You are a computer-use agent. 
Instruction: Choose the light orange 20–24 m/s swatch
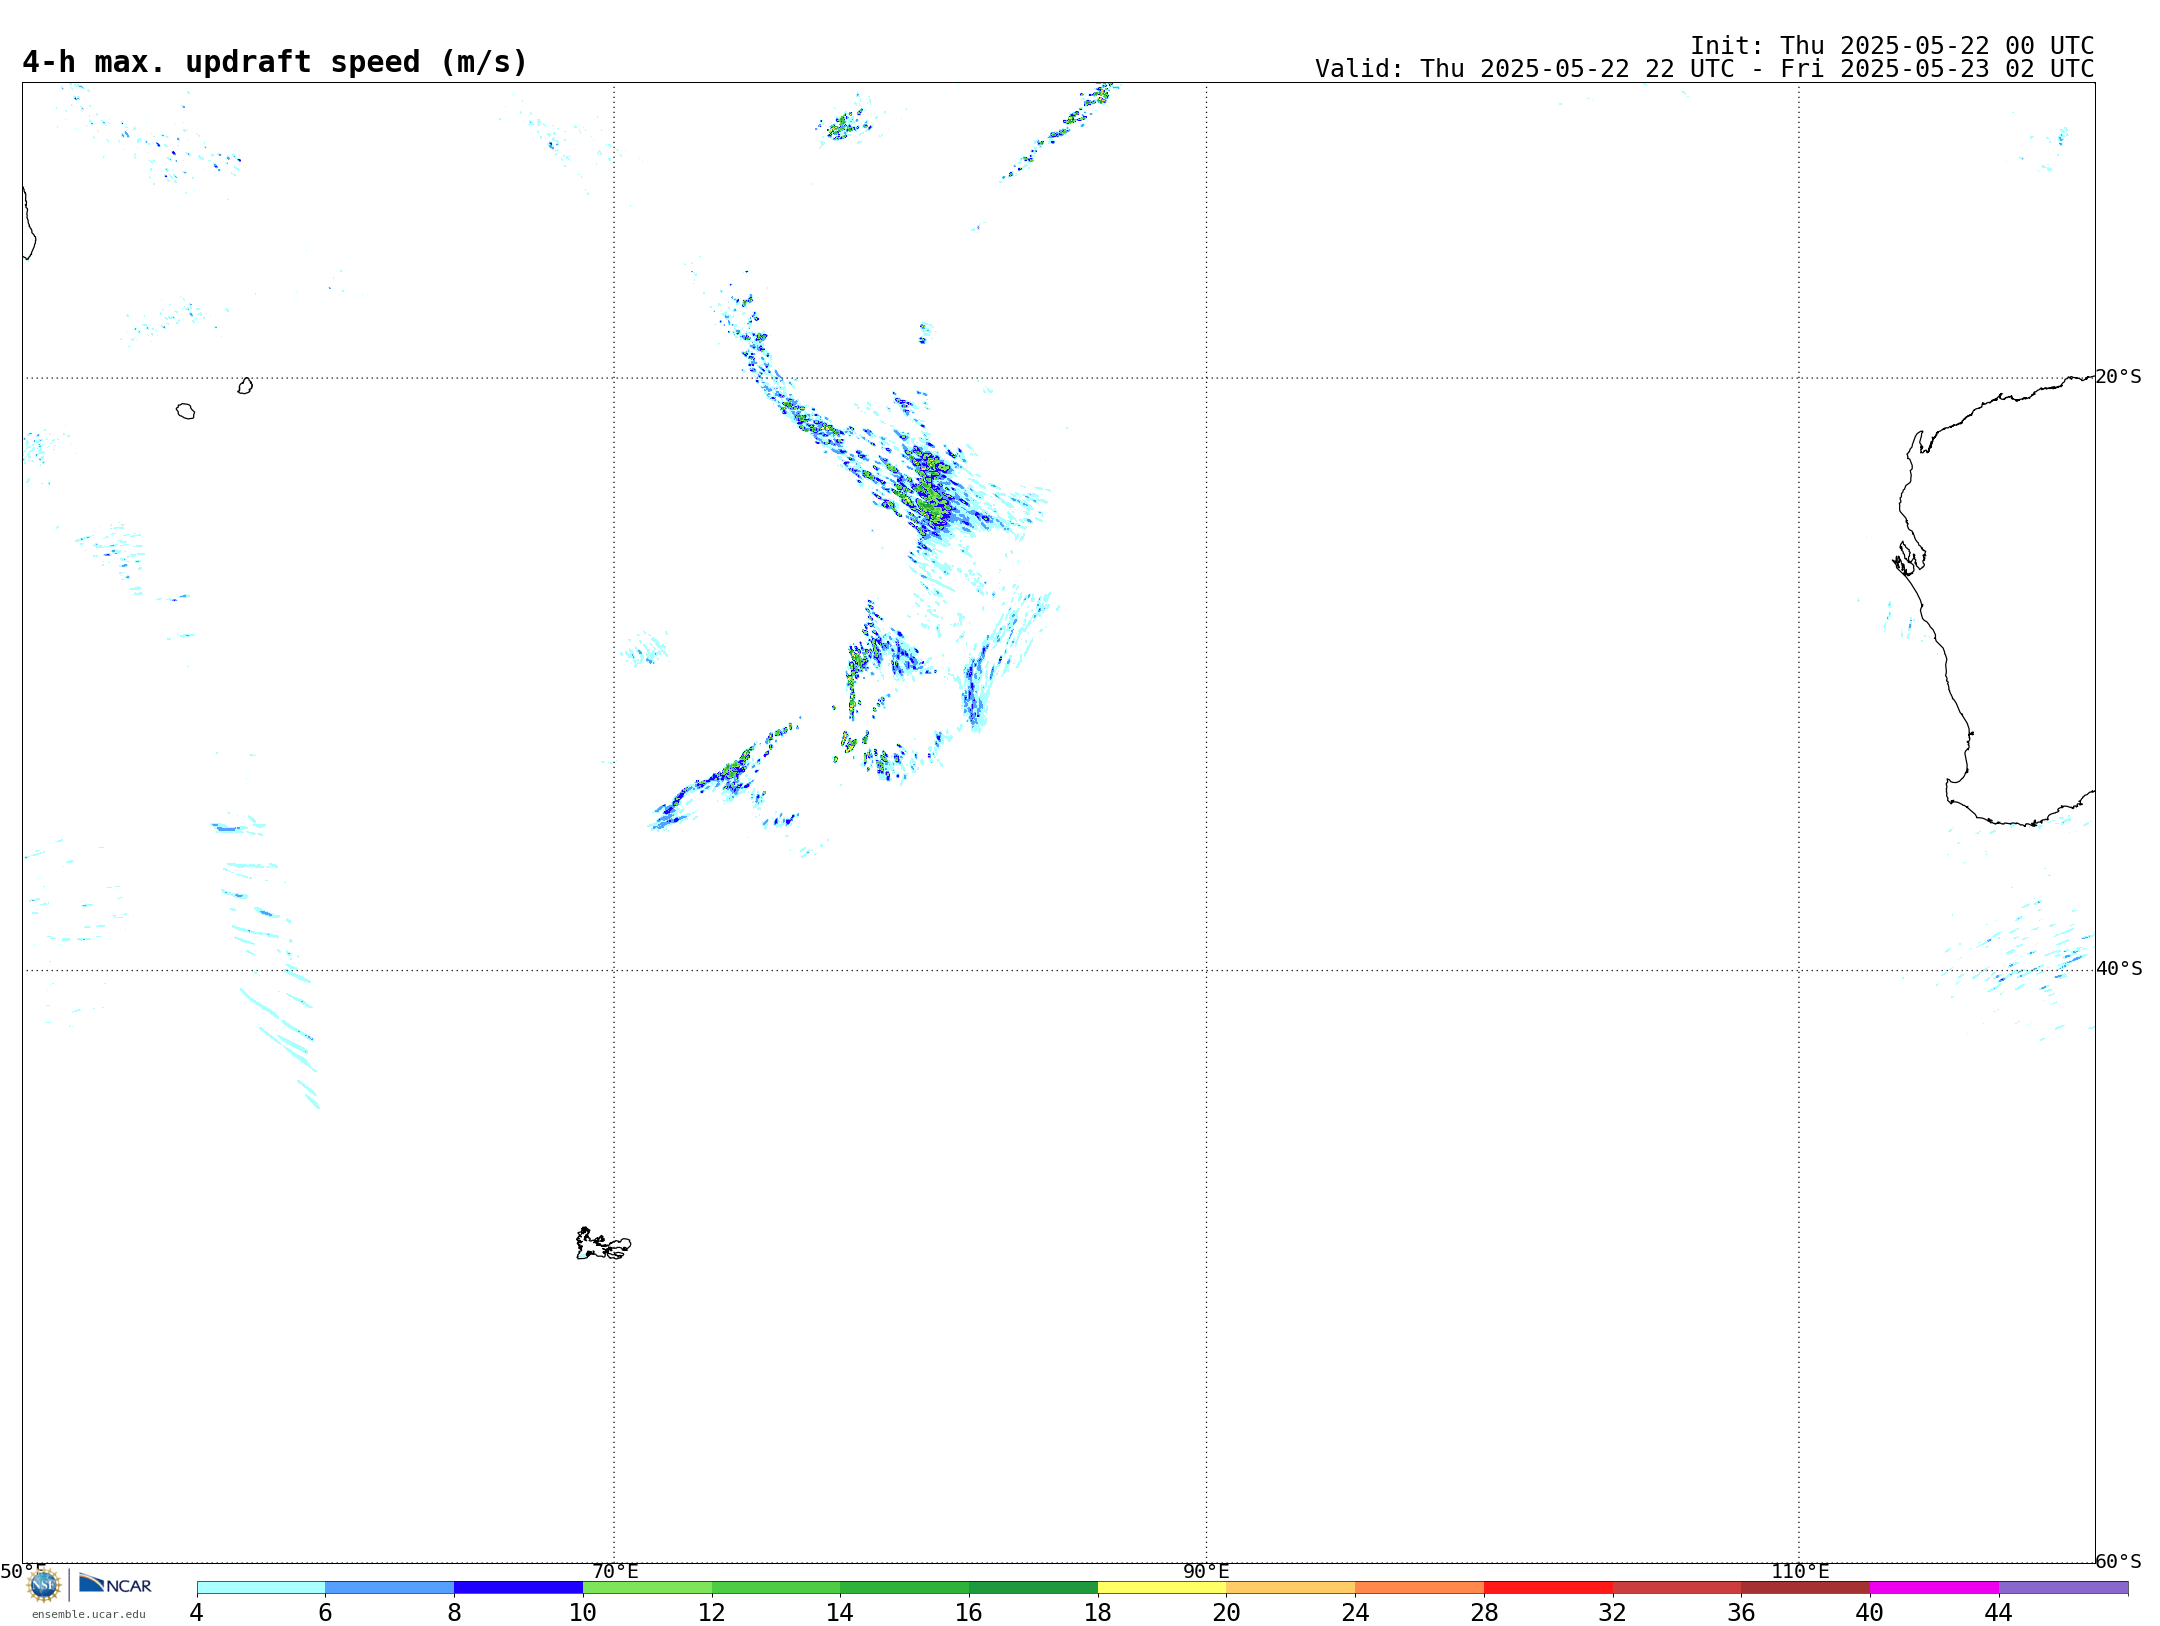tap(1291, 1587)
